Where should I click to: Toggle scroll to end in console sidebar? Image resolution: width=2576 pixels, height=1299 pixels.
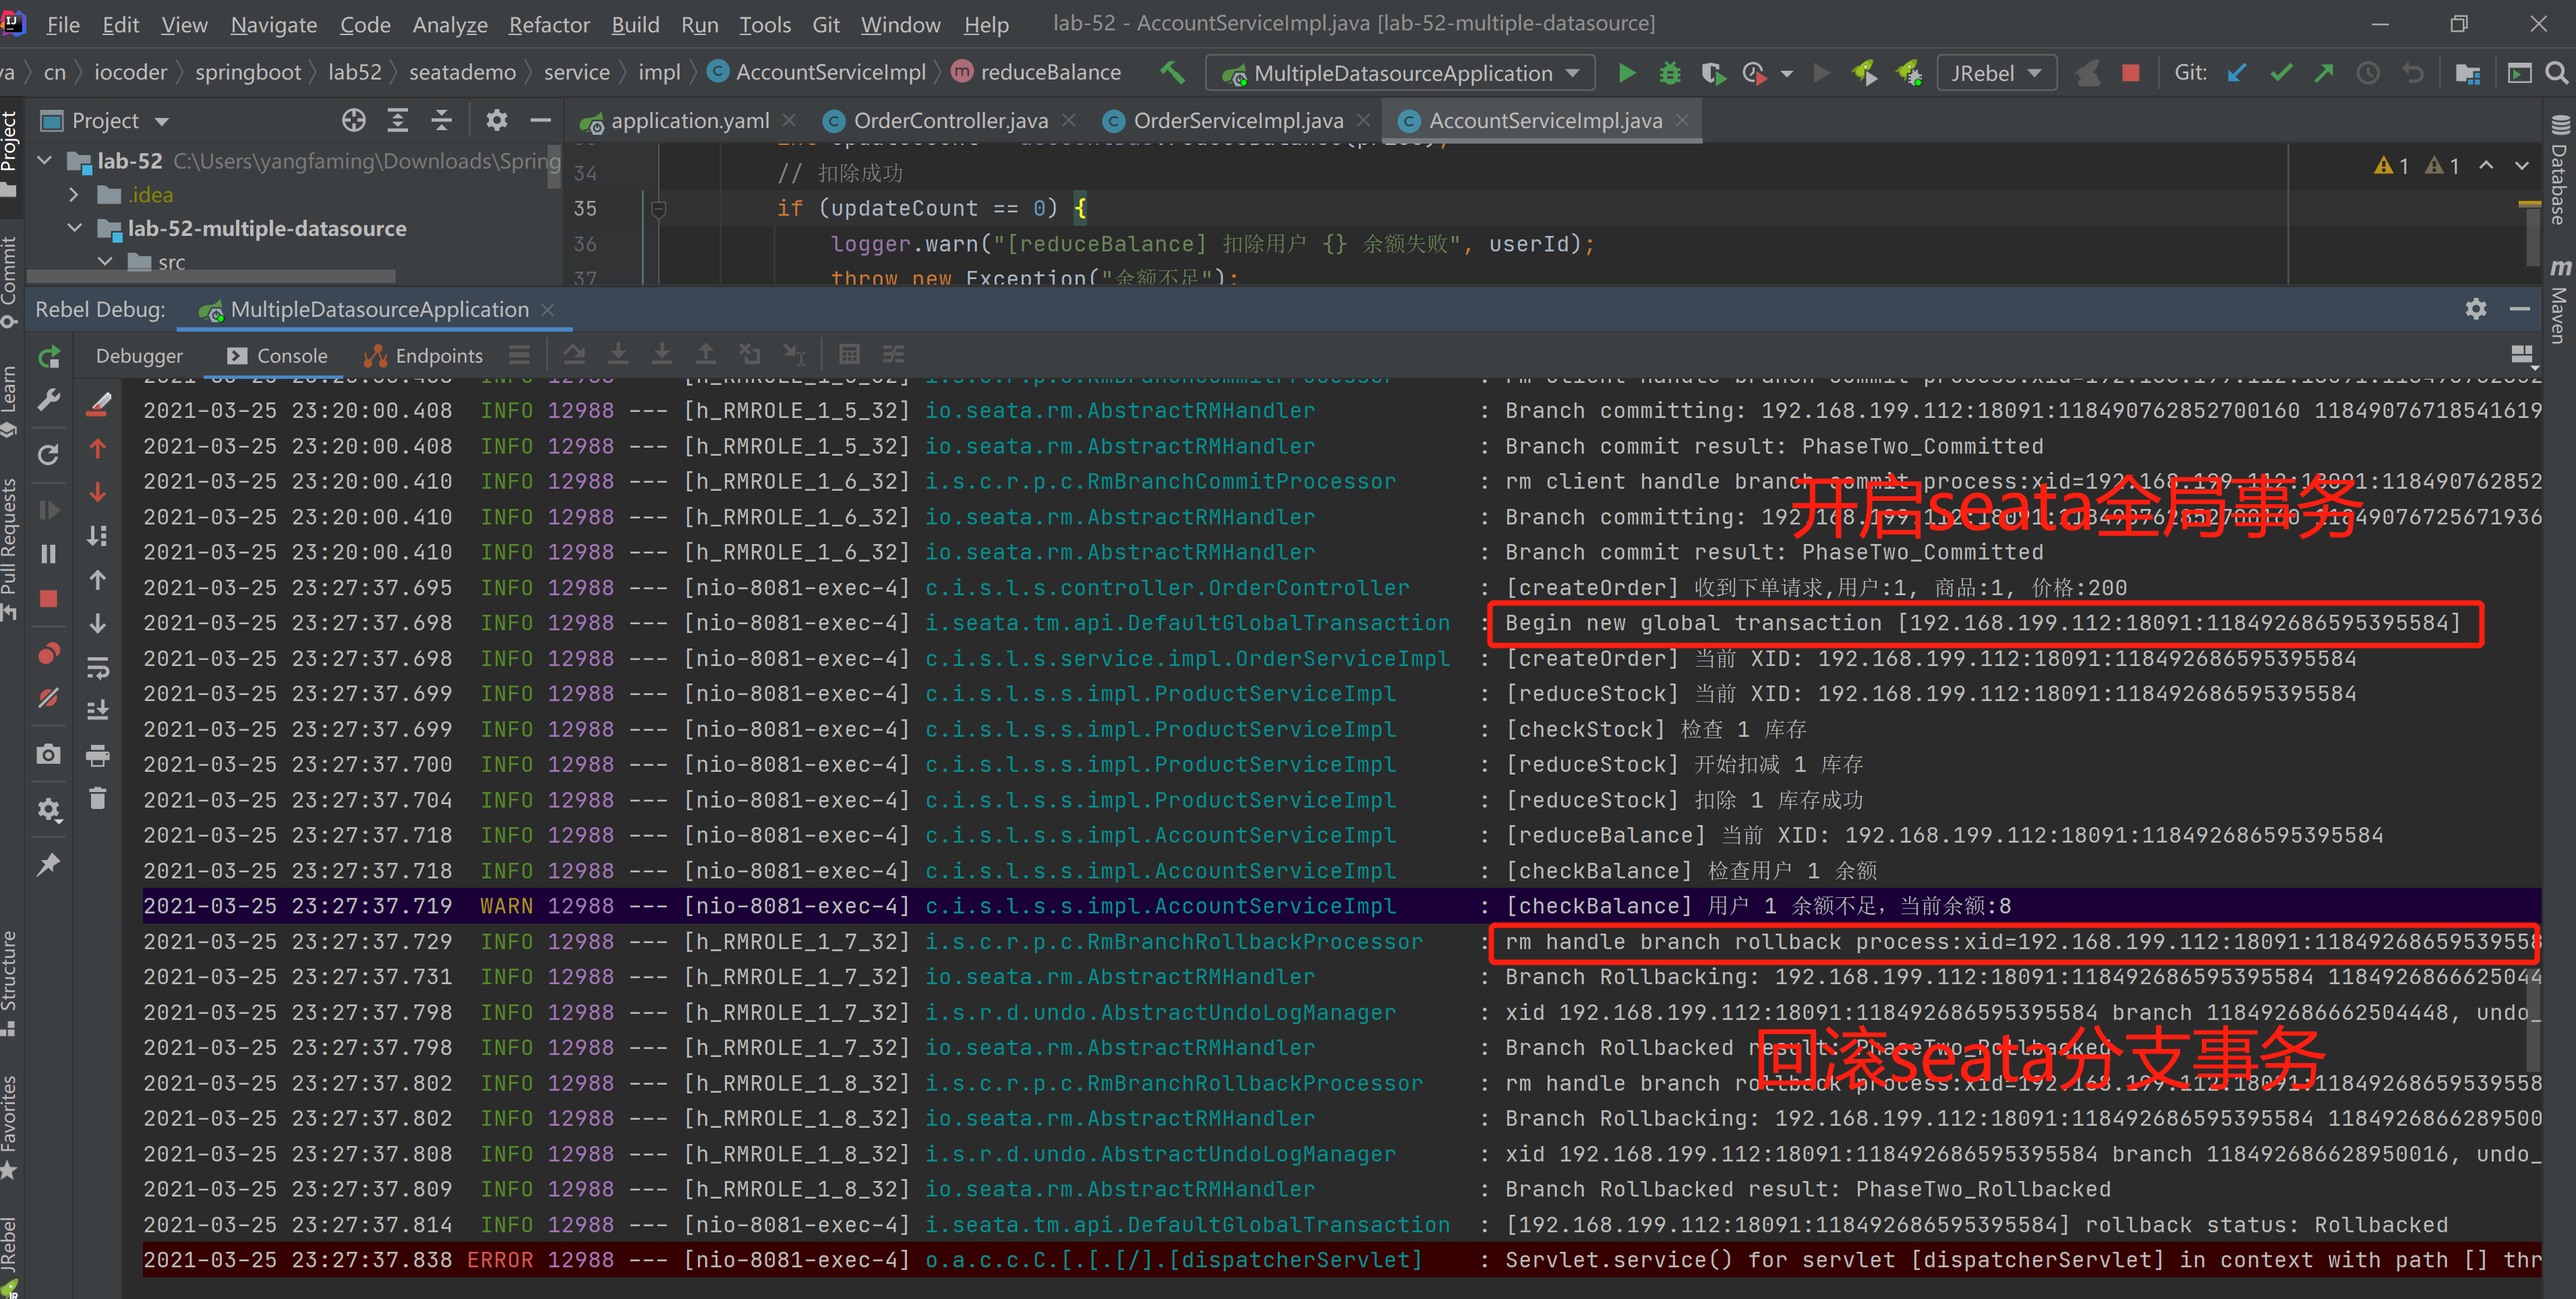[97, 710]
